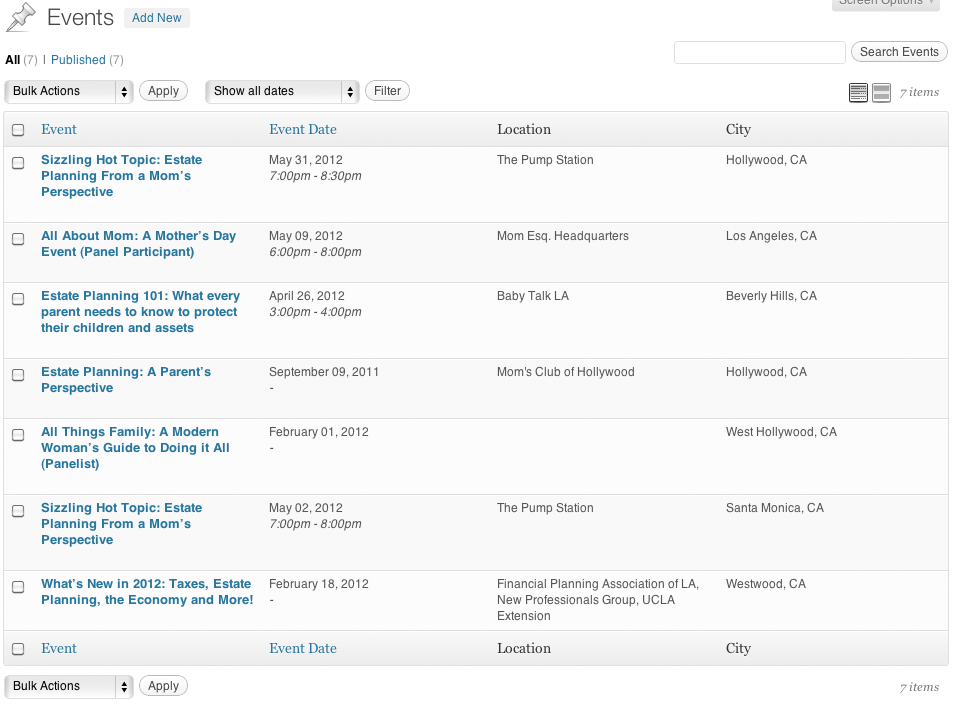Click the 'February 18, 2012' date cell
Viewport: 956px width, 713px height.
(x=319, y=584)
